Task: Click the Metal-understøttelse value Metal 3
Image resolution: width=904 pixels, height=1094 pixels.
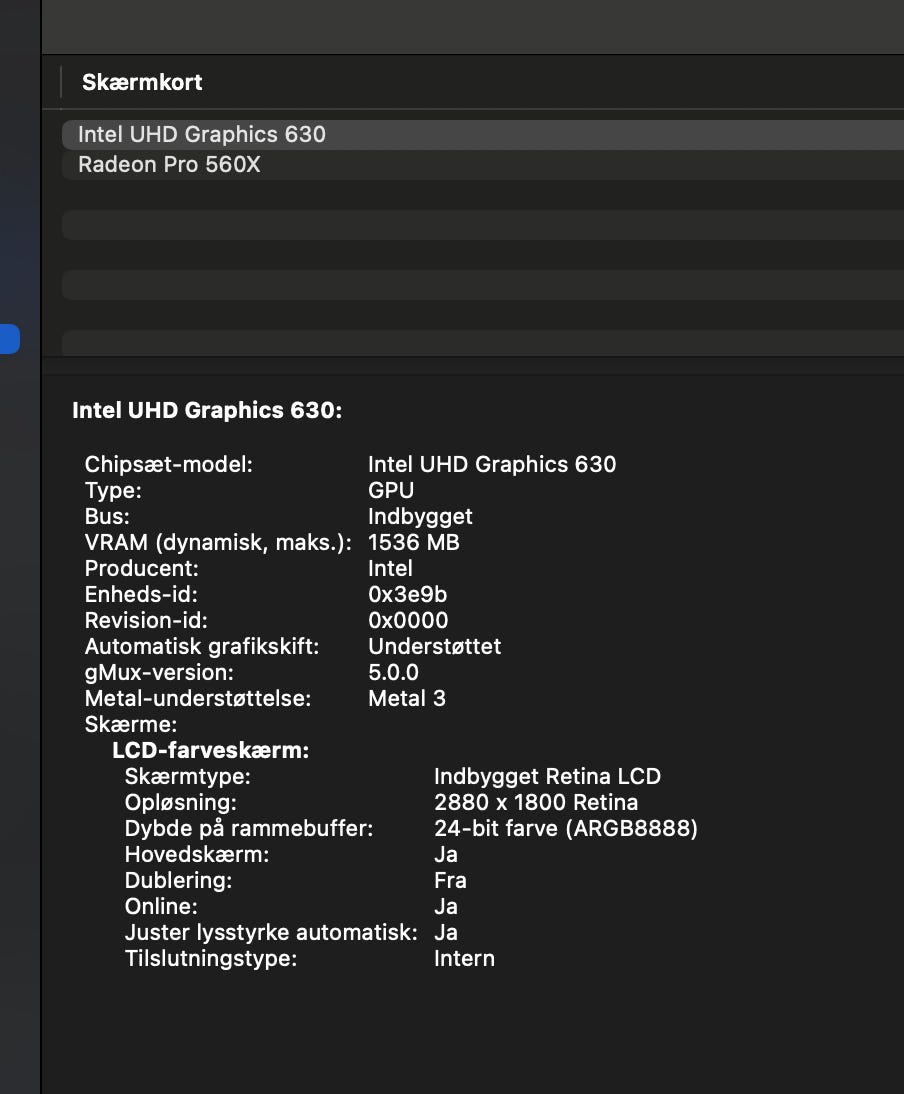Action: pyautogui.click(x=407, y=698)
